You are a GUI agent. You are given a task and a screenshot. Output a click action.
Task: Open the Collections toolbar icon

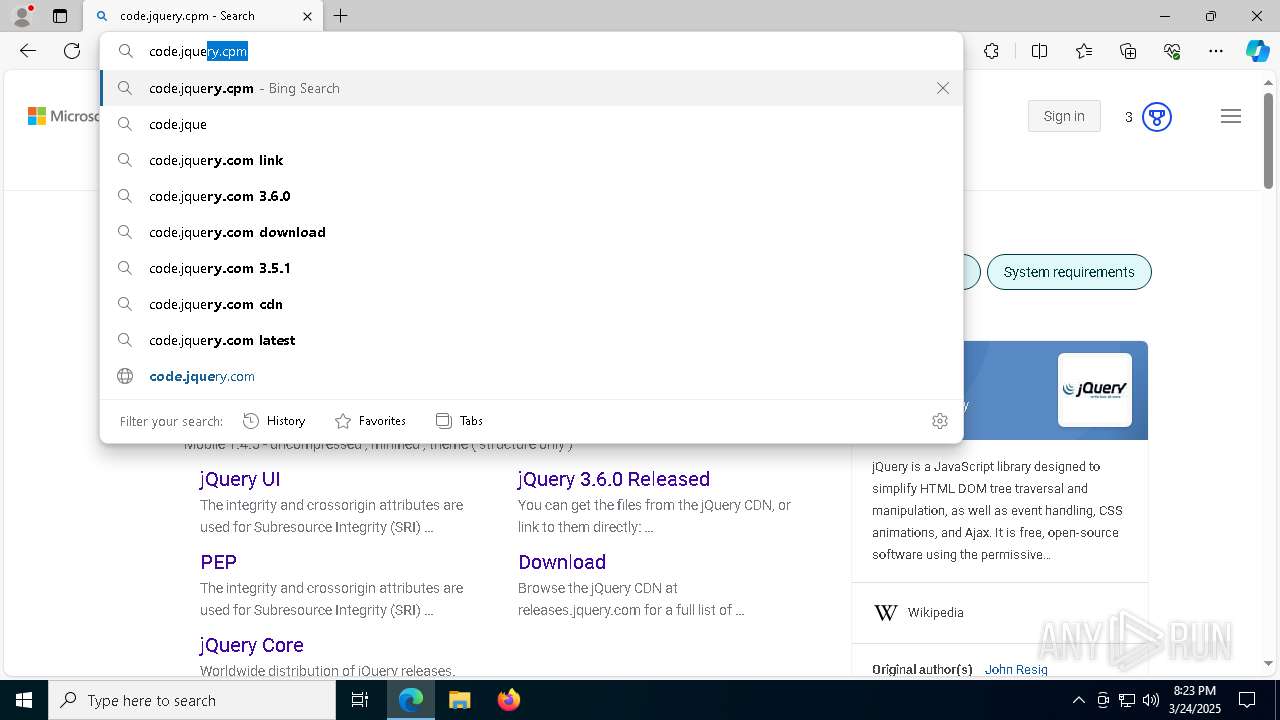[1128, 51]
